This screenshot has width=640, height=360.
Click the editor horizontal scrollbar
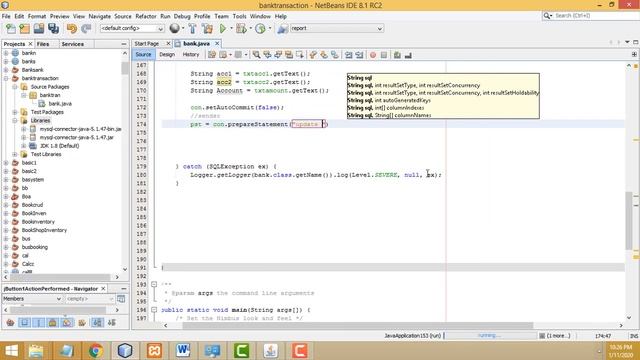(x=358, y=325)
